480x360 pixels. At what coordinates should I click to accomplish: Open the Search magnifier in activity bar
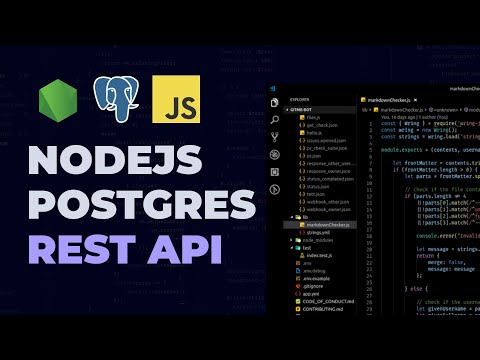(274, 120)
